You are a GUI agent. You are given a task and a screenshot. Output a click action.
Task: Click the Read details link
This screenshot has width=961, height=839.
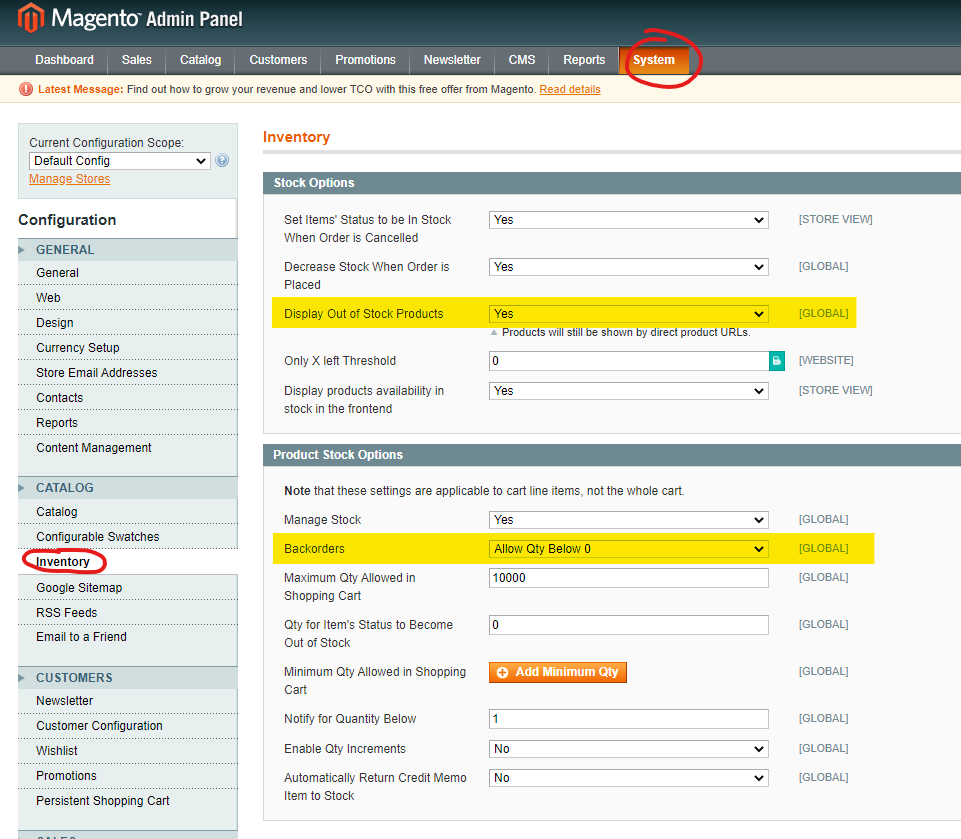click(x=570, y=89)
